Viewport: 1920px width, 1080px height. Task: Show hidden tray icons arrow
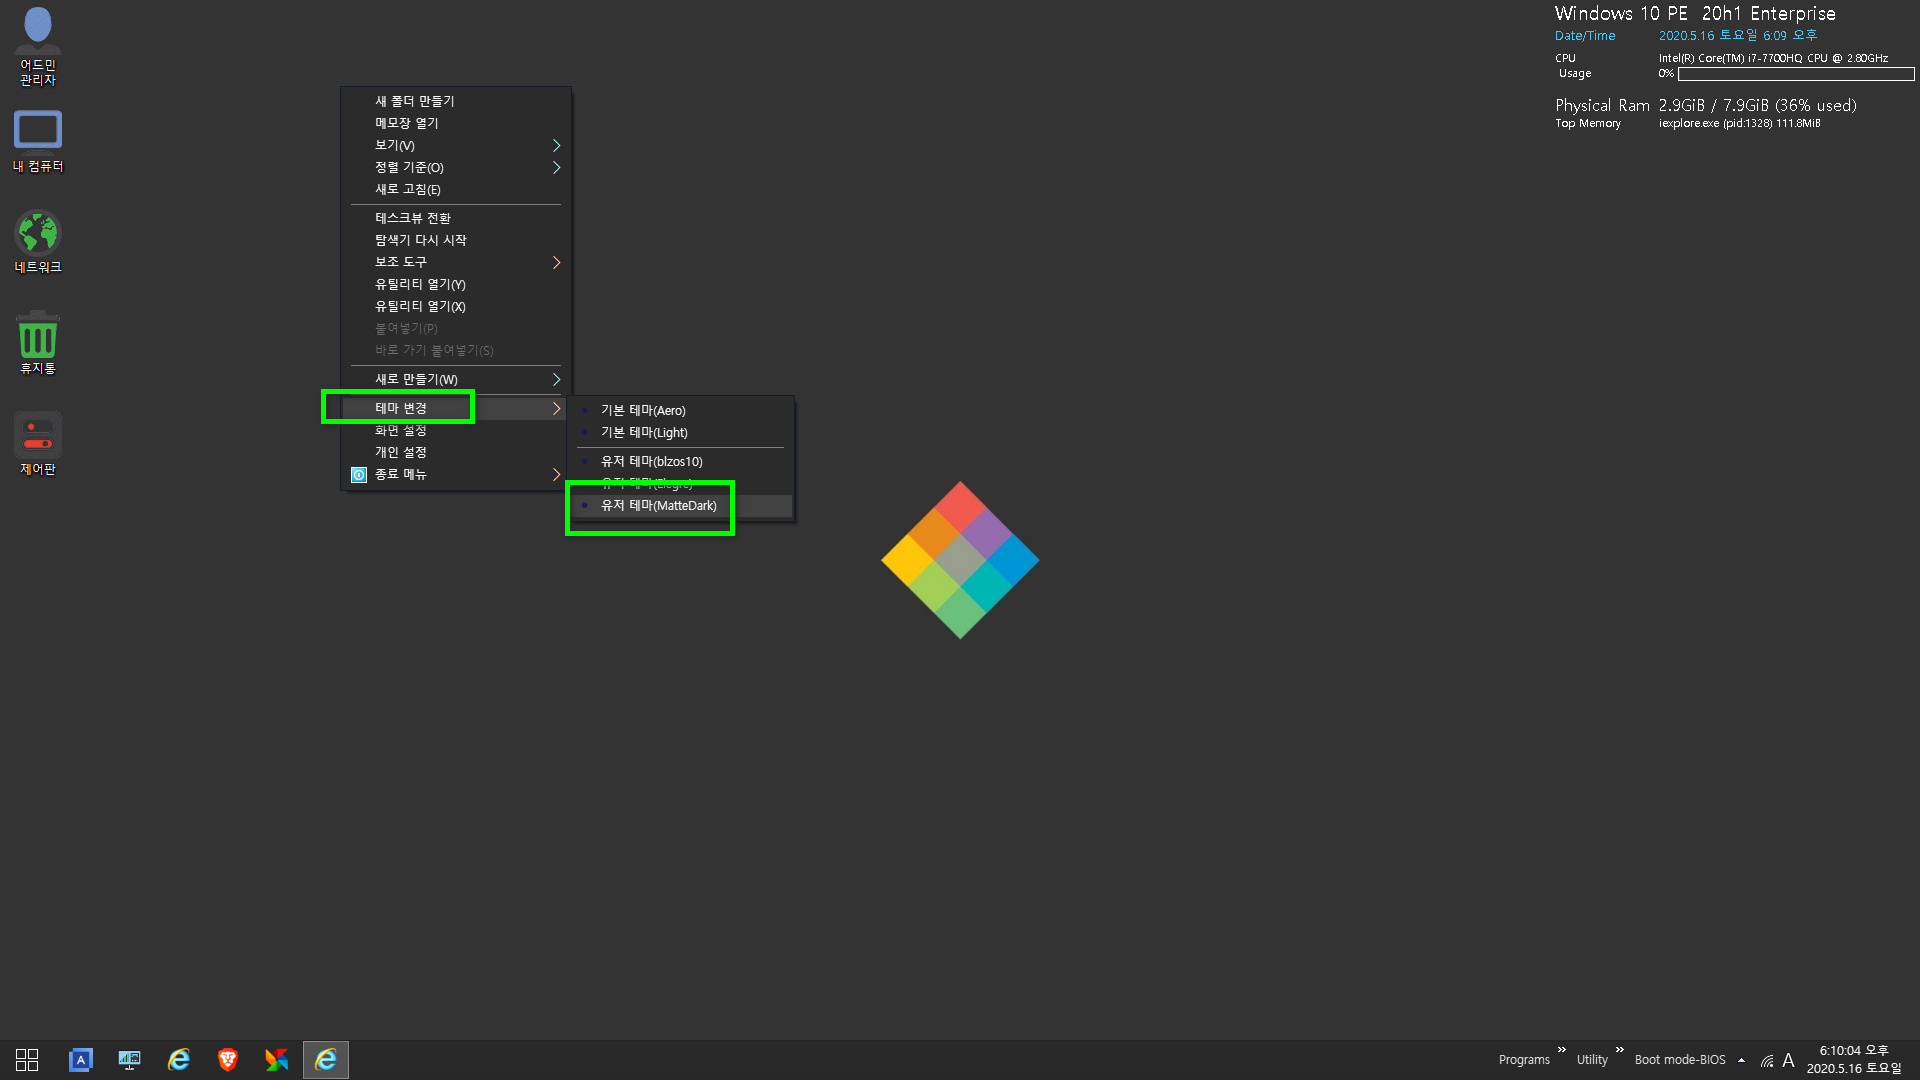click(x=1741, y=1060)
